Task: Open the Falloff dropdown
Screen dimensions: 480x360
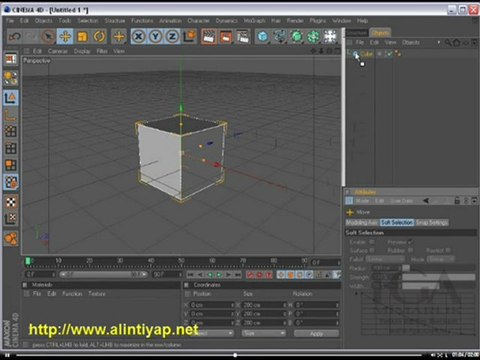Action: [385, 259]
